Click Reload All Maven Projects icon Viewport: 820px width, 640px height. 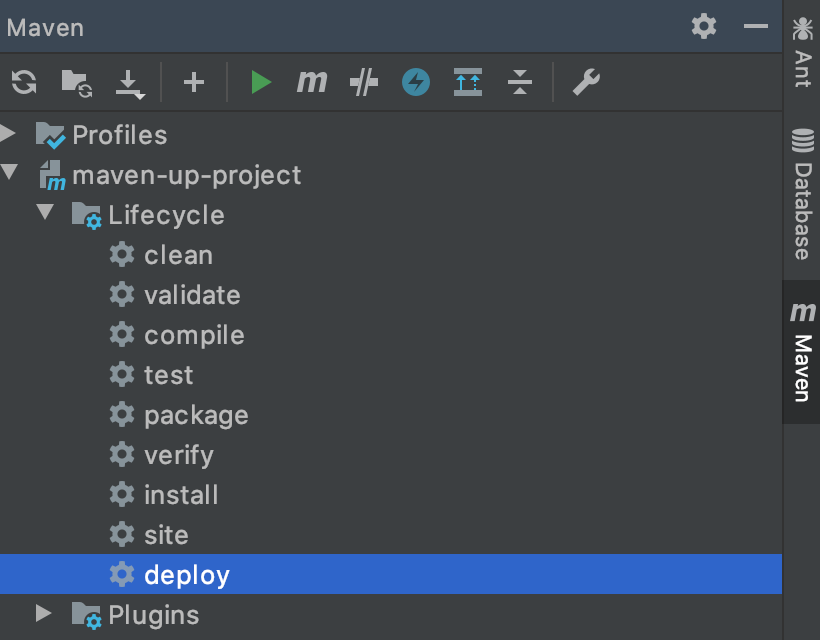point(24,82)
